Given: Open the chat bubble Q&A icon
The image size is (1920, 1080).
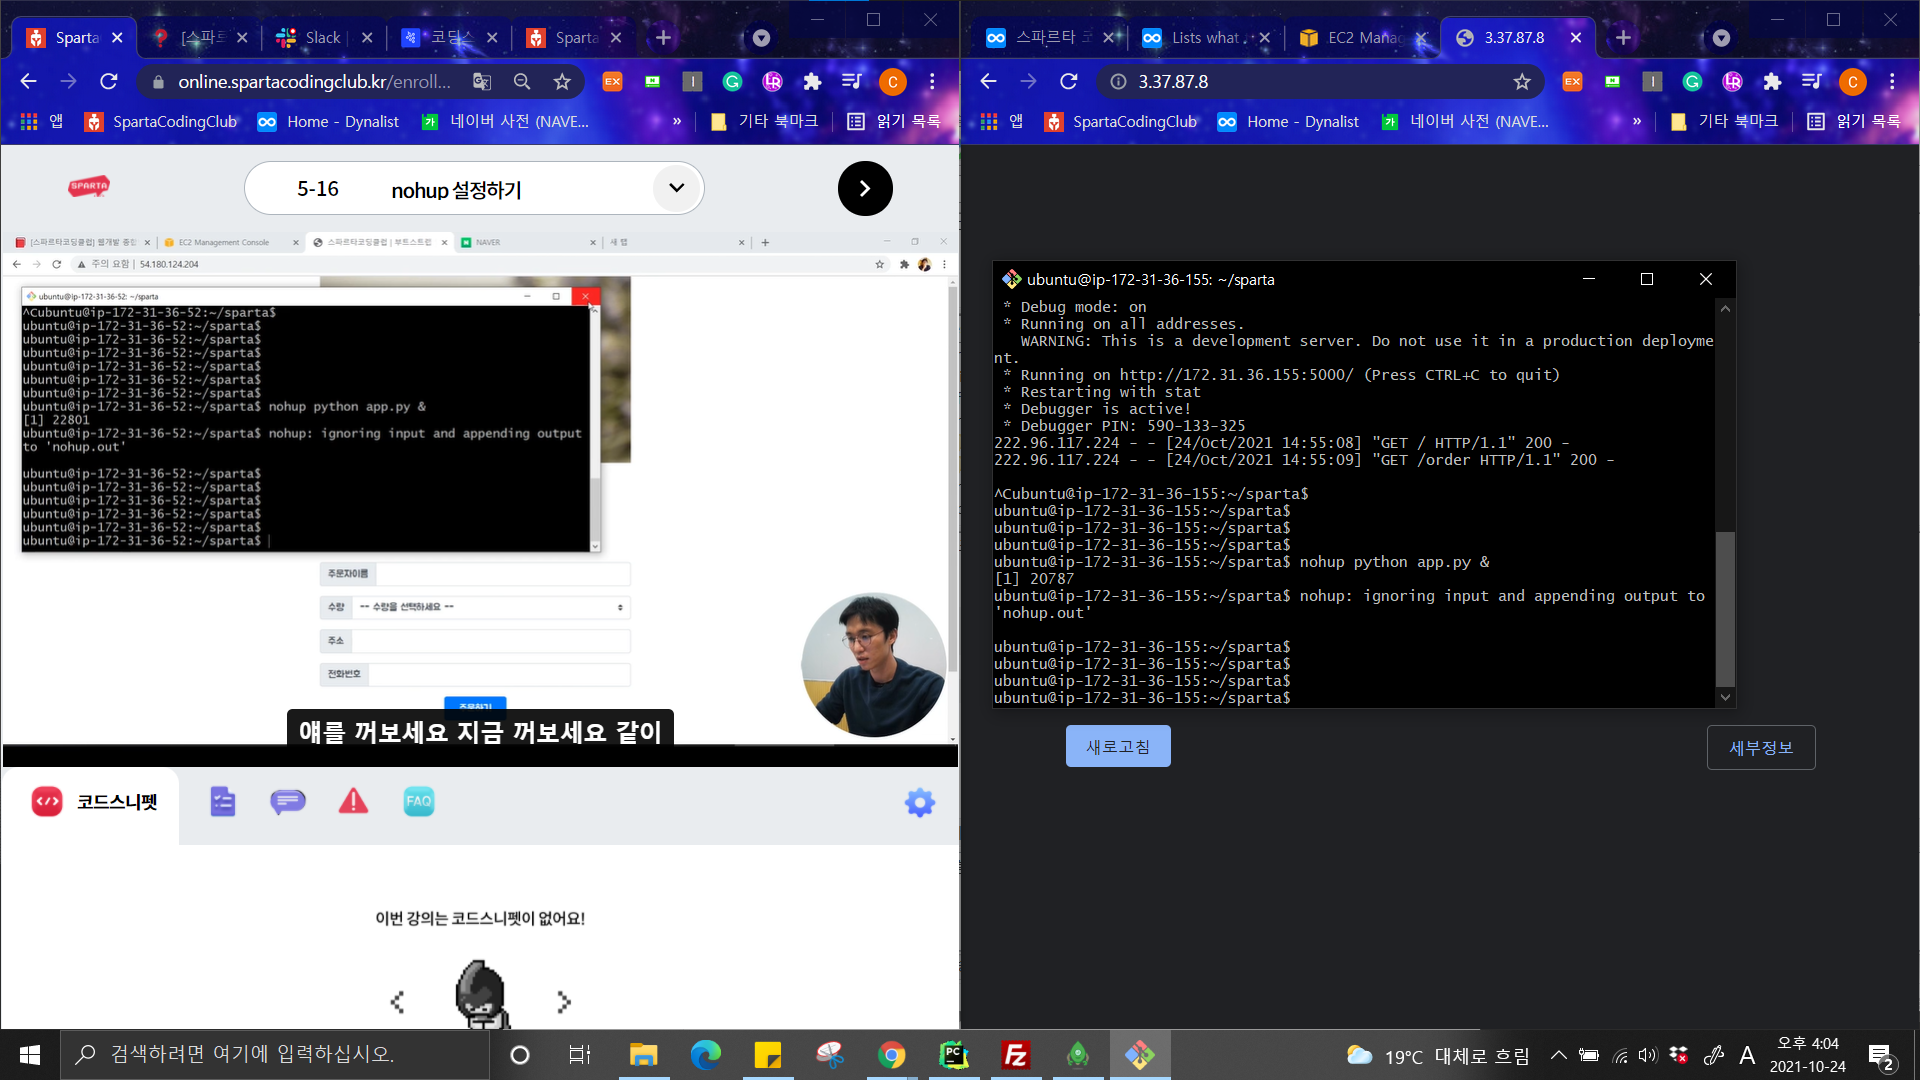Looking at the screenshot, I should (288, 802).
